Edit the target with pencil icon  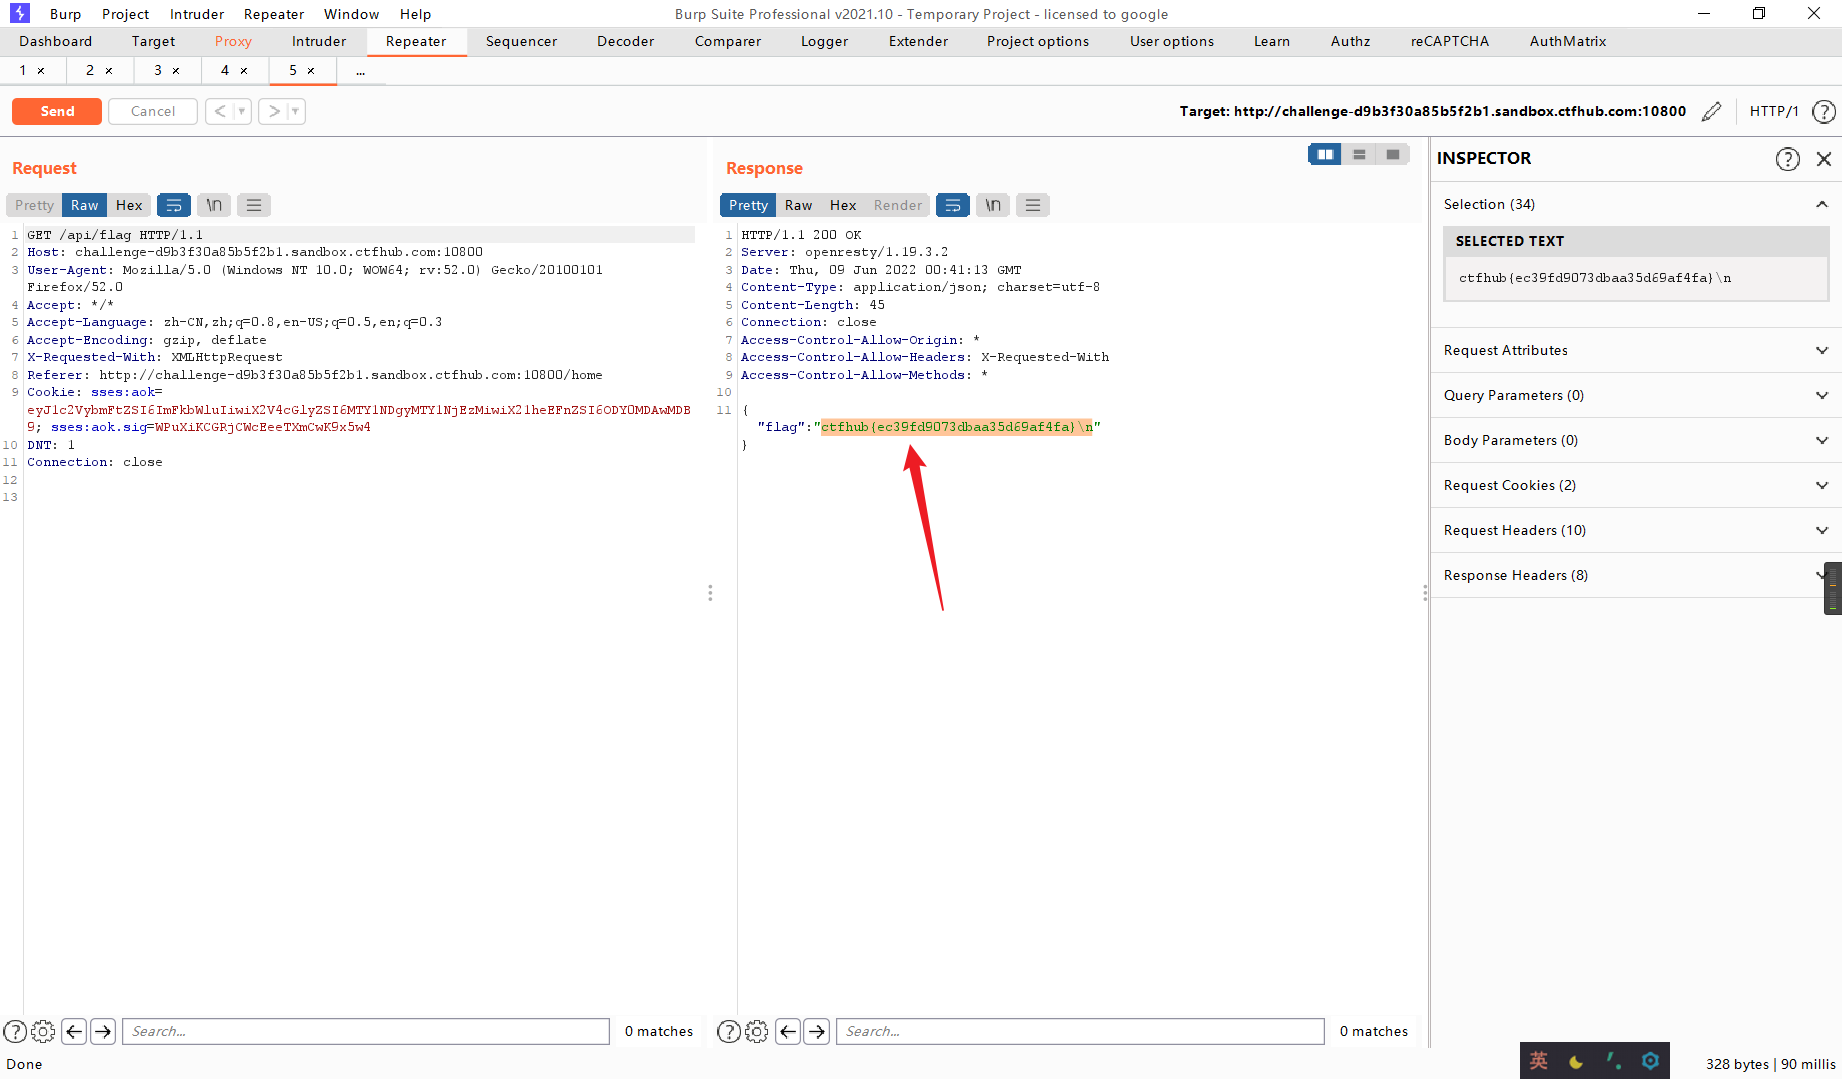(1712, 111)
